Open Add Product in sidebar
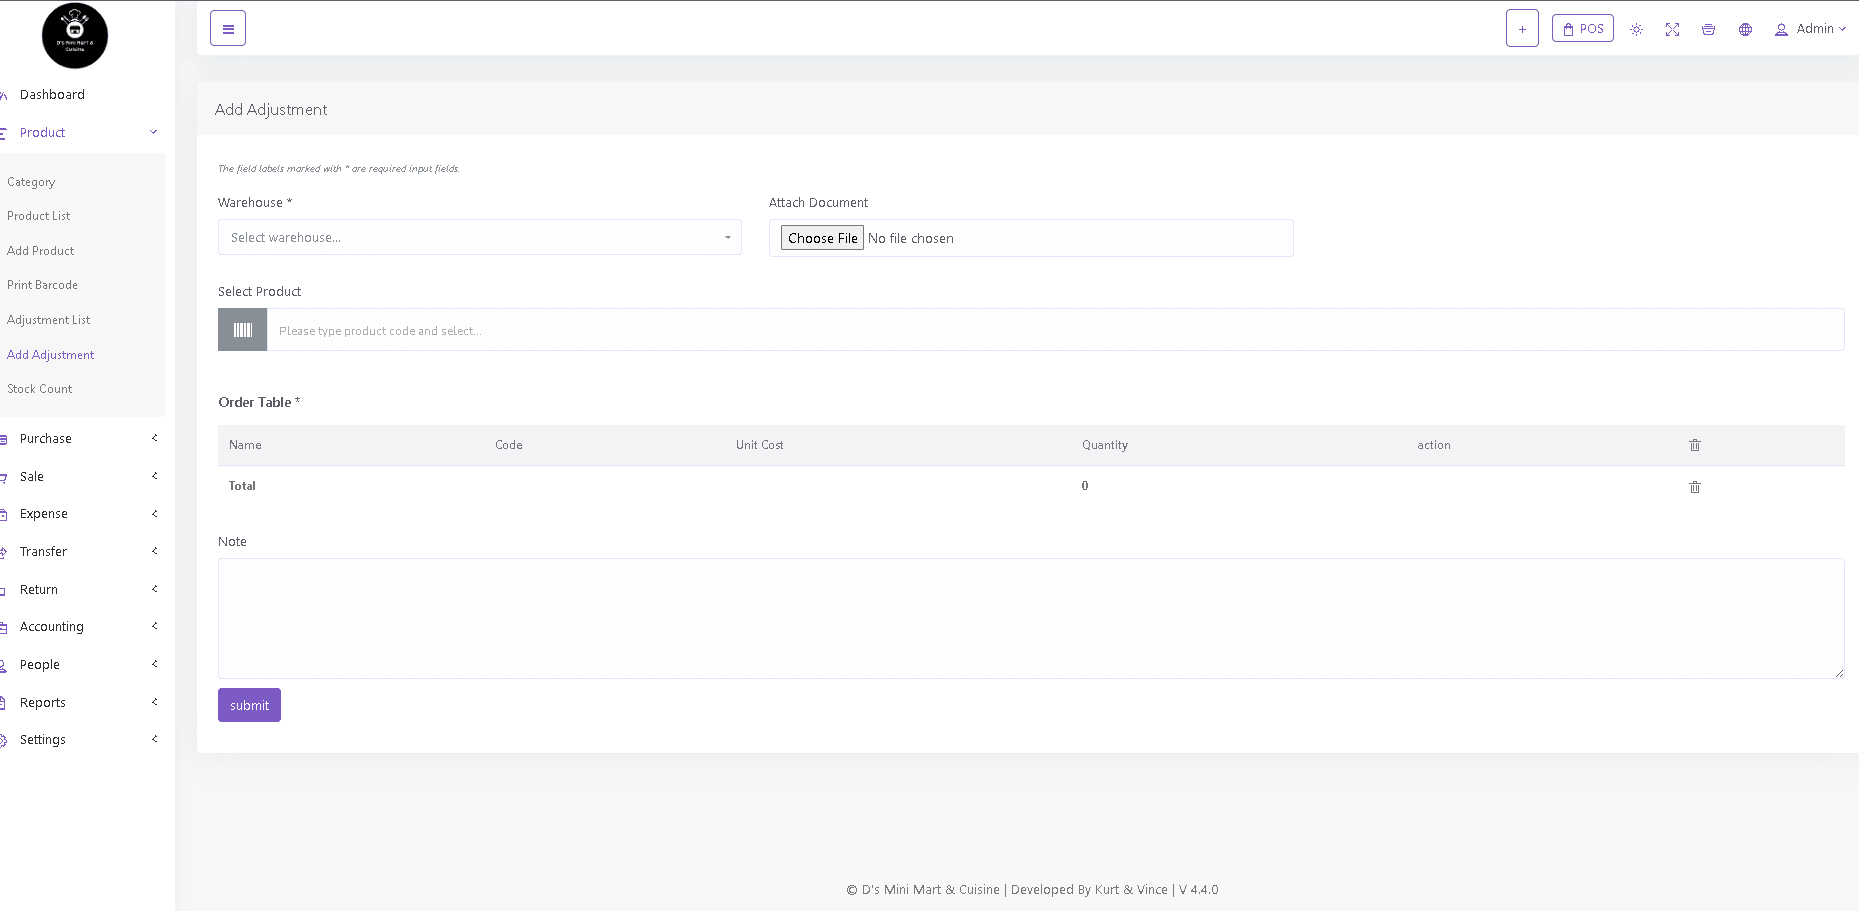1859x911 pixels. [x=41, y=251]
